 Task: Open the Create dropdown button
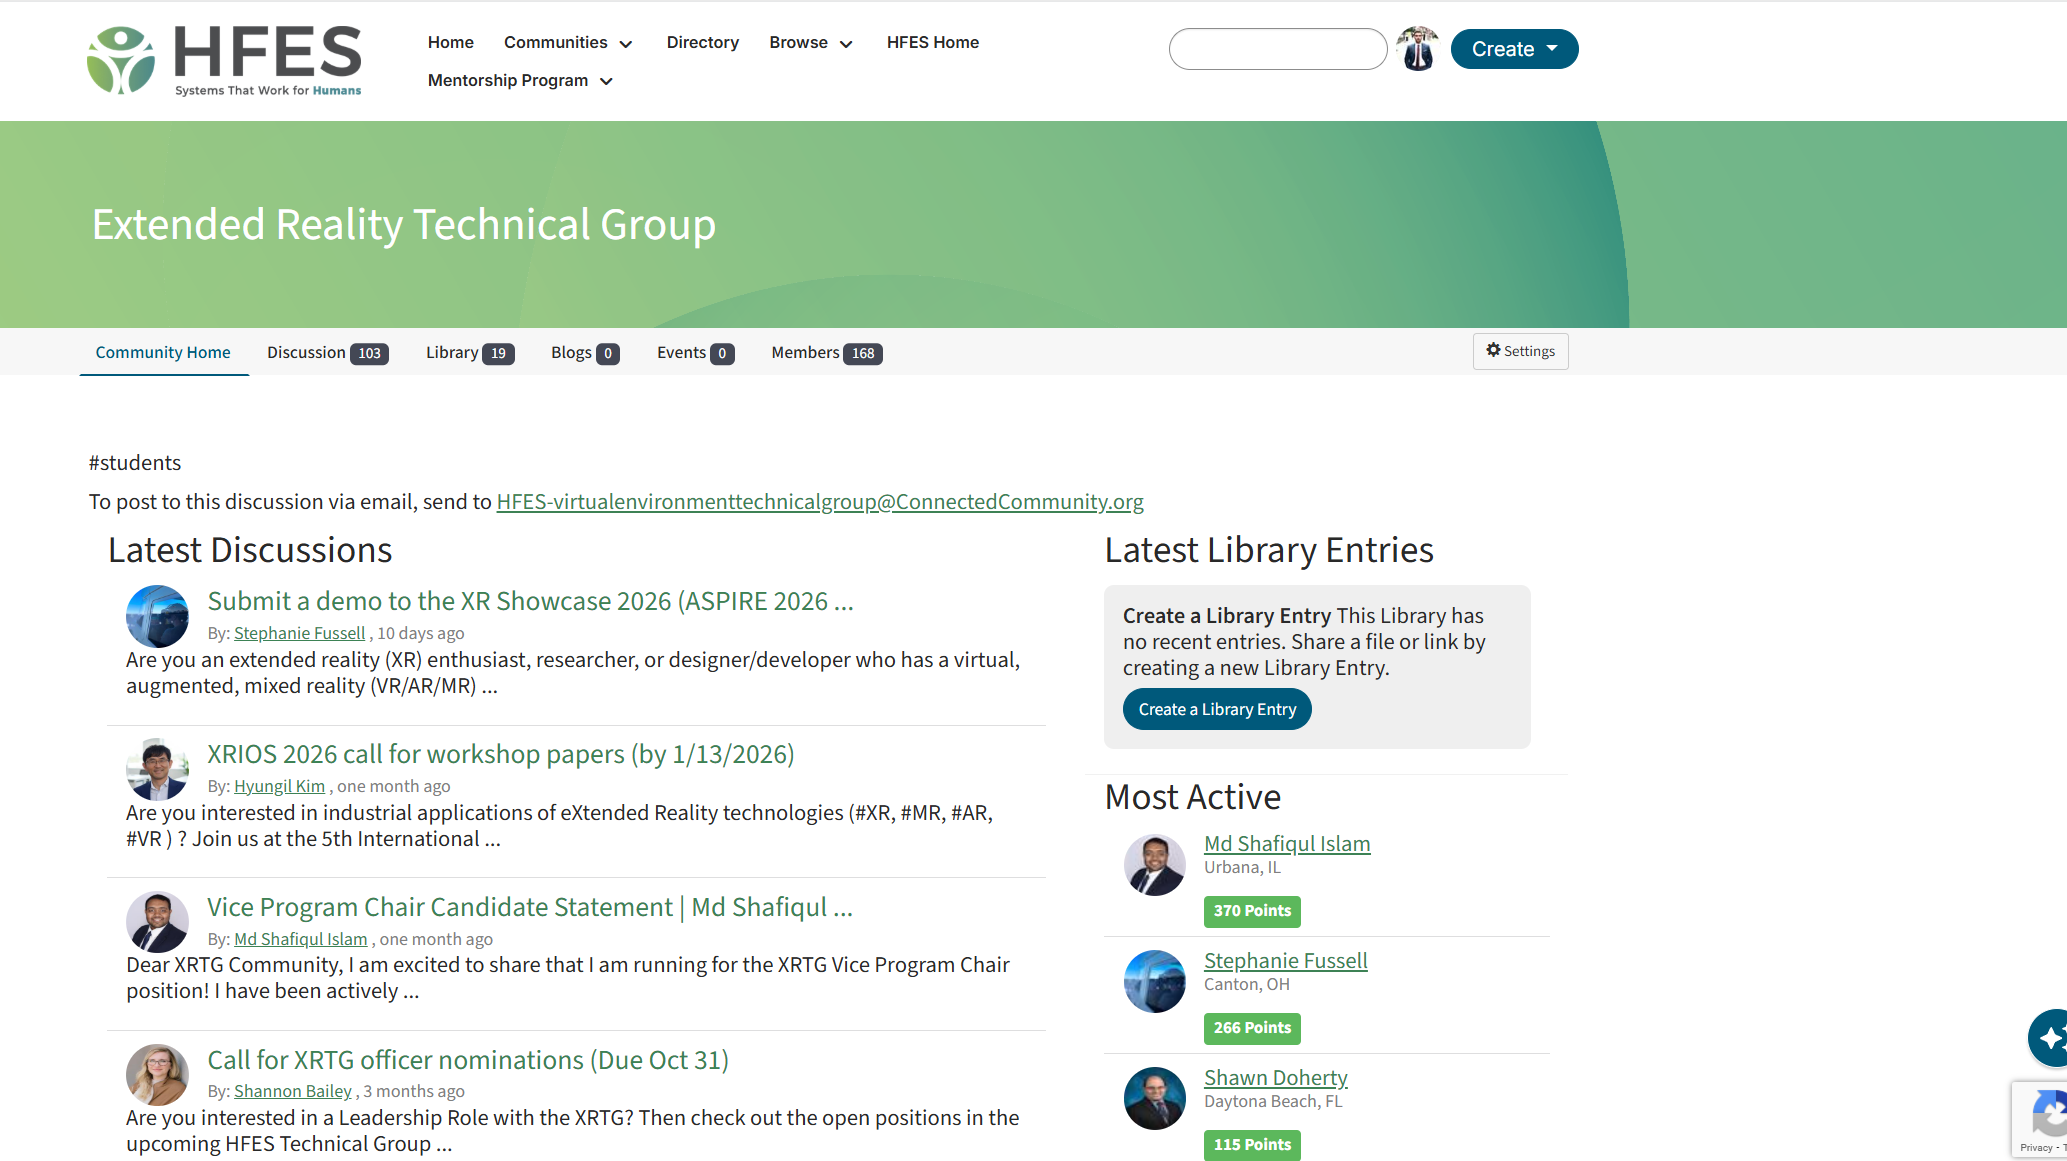(x=1514, y=49)
